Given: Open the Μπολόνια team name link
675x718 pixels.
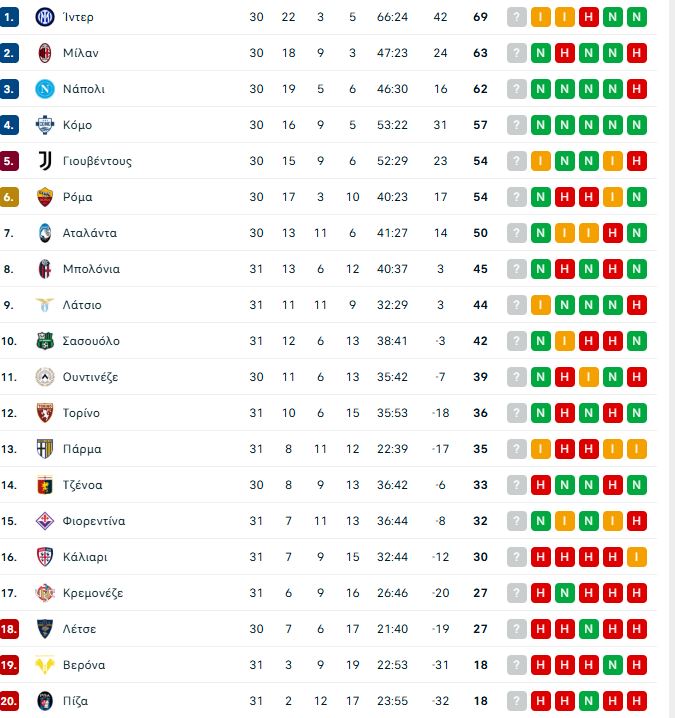Looking at the screenshot, I should click(91, 269).
